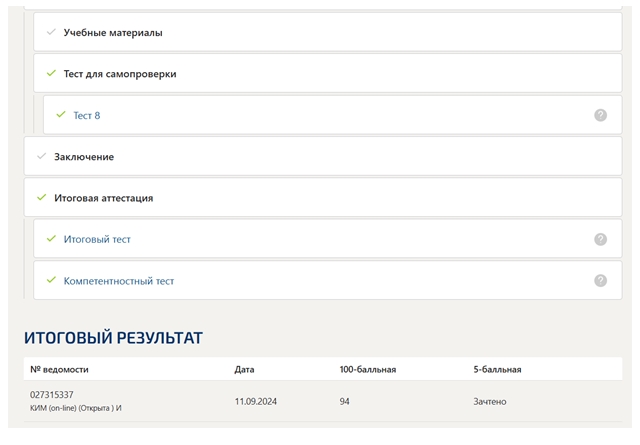Image resolution: width=640 pixels, height=445 pixels.
Task: Open help icon beside Итоговый тест
Action: [600, 239]
